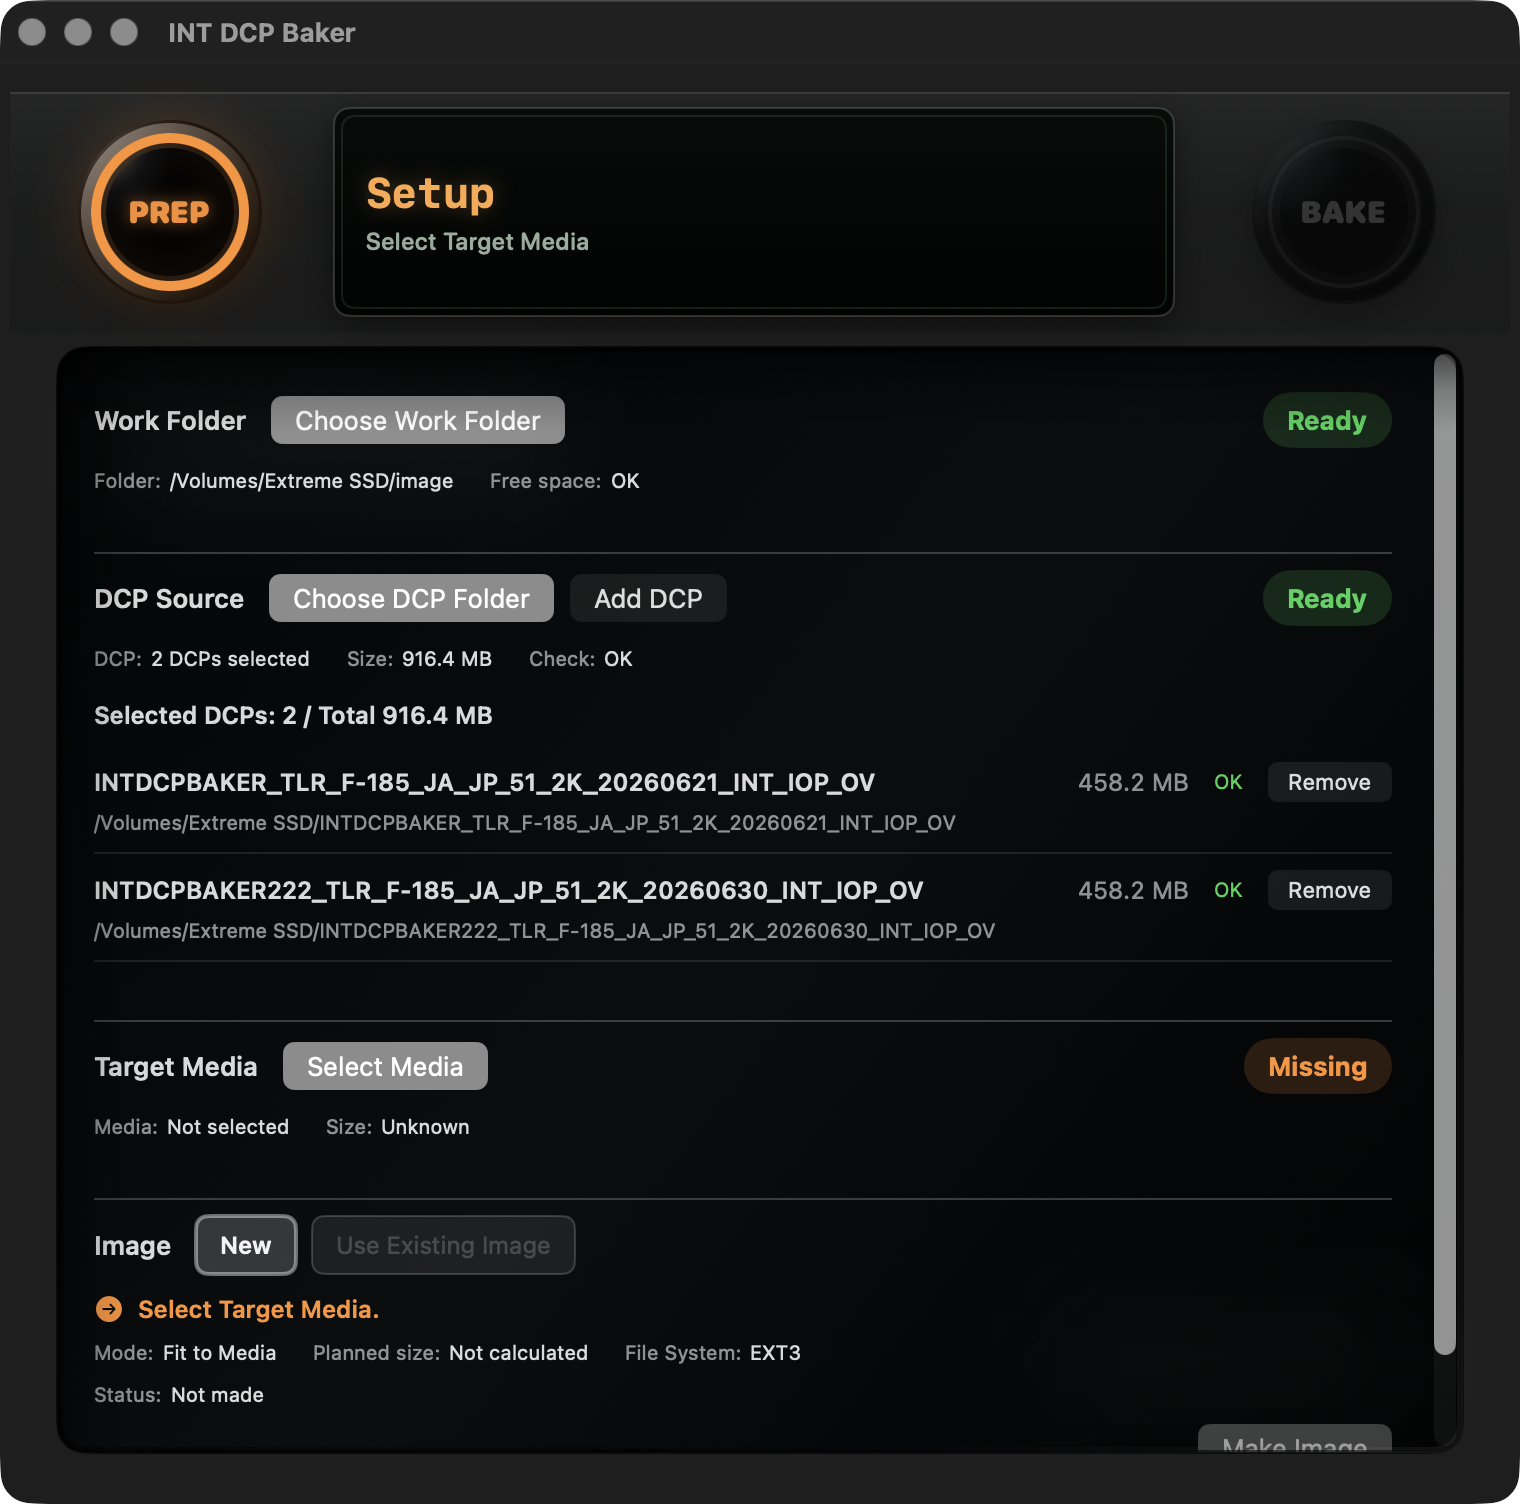The height and width of the screenshot is (1504, 1520).
Task: Switch to Use Existing Image mode
Action: [443, 1245]
